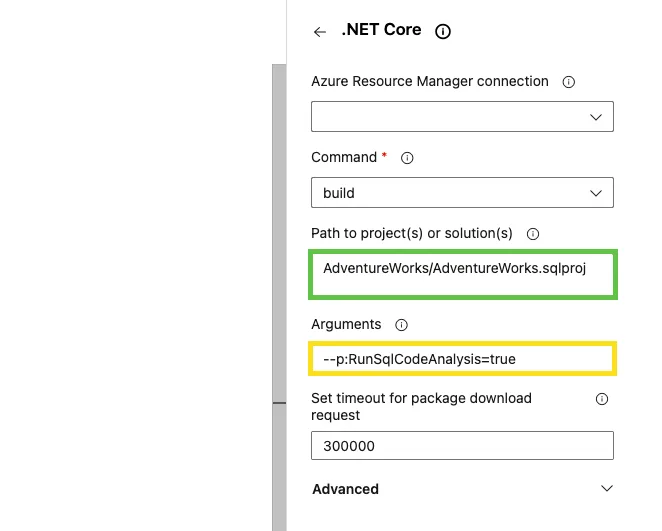Show info for Path to project(s) or solution(s)
Viewport: 662px width, 531px height.
(x=532, y=234)
